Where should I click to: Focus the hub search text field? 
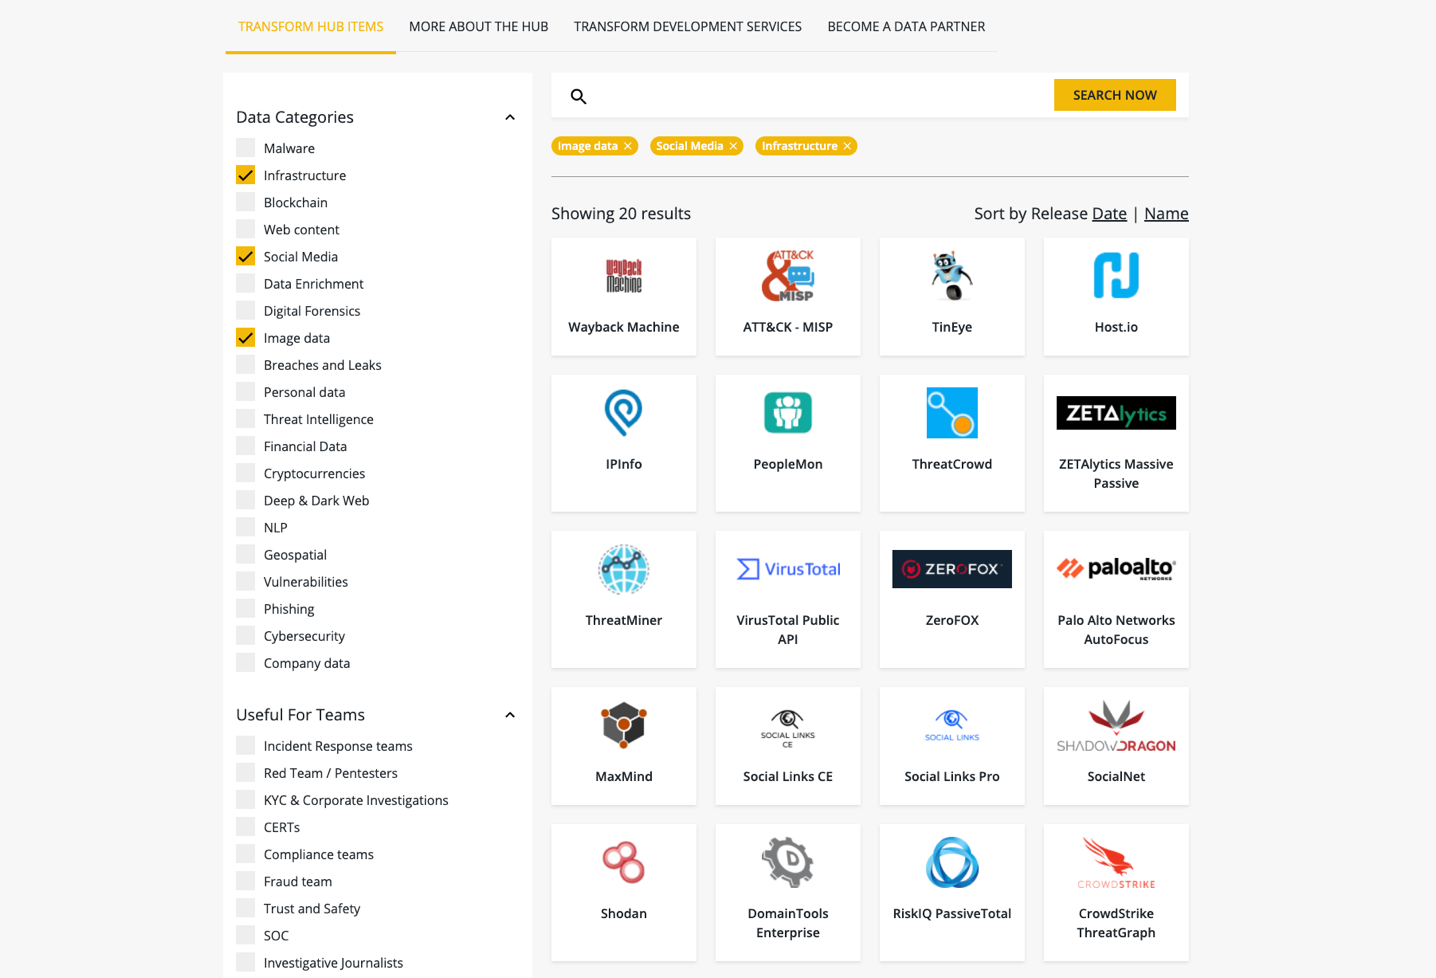pos(818,95)
